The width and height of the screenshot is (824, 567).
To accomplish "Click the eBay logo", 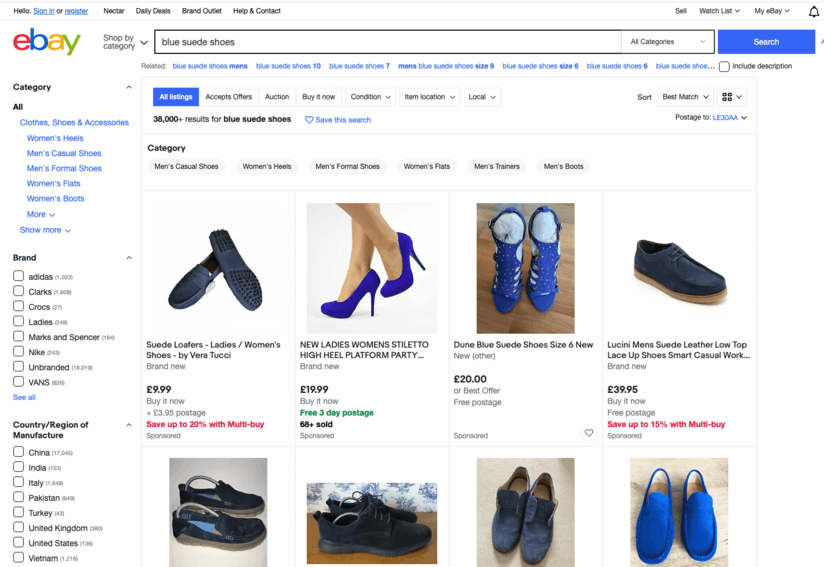I will 47,42.
